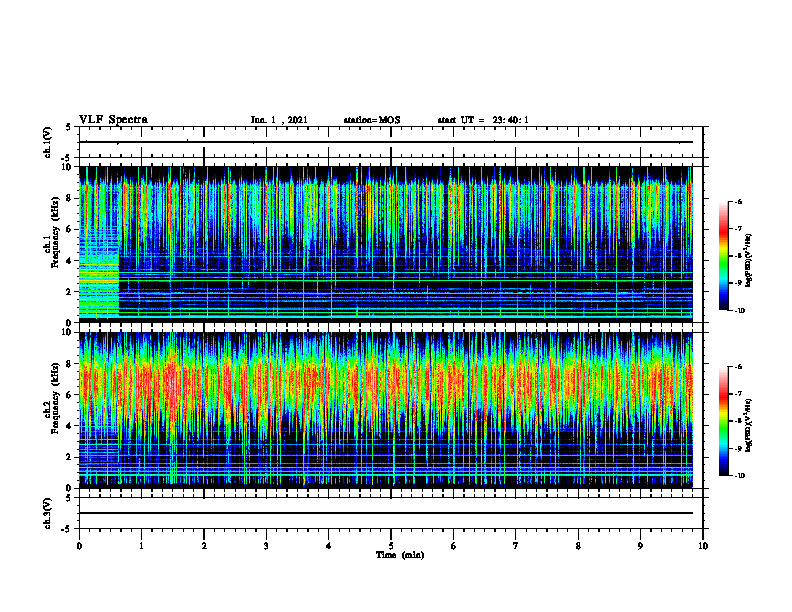Click the 8 tick on the Time axis
This screenshot has width=792, height=612.
(x=578, y=546)
